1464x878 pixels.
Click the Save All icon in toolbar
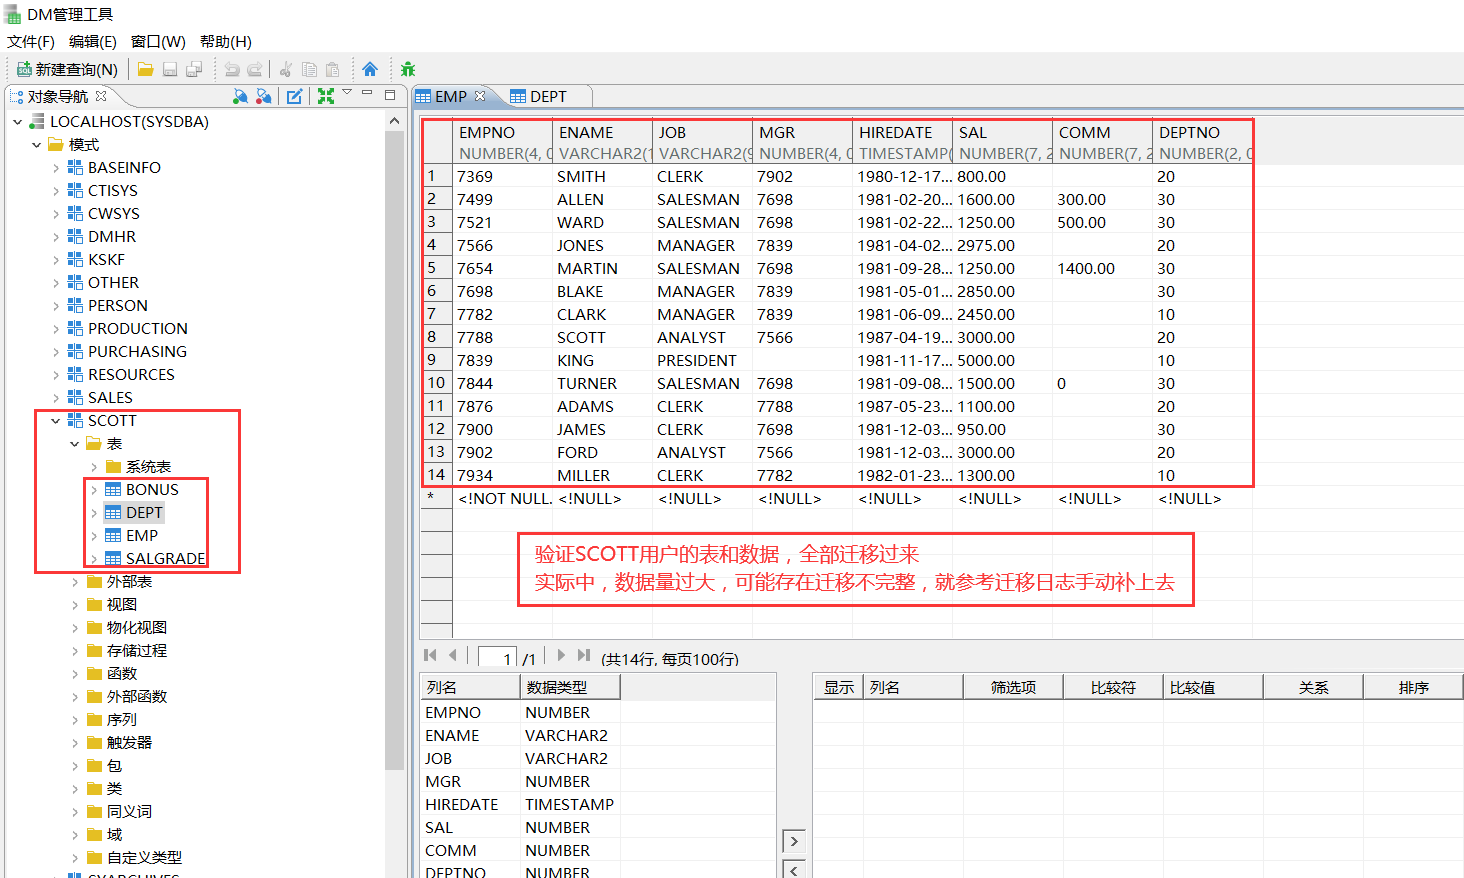[x=194, y=69]
